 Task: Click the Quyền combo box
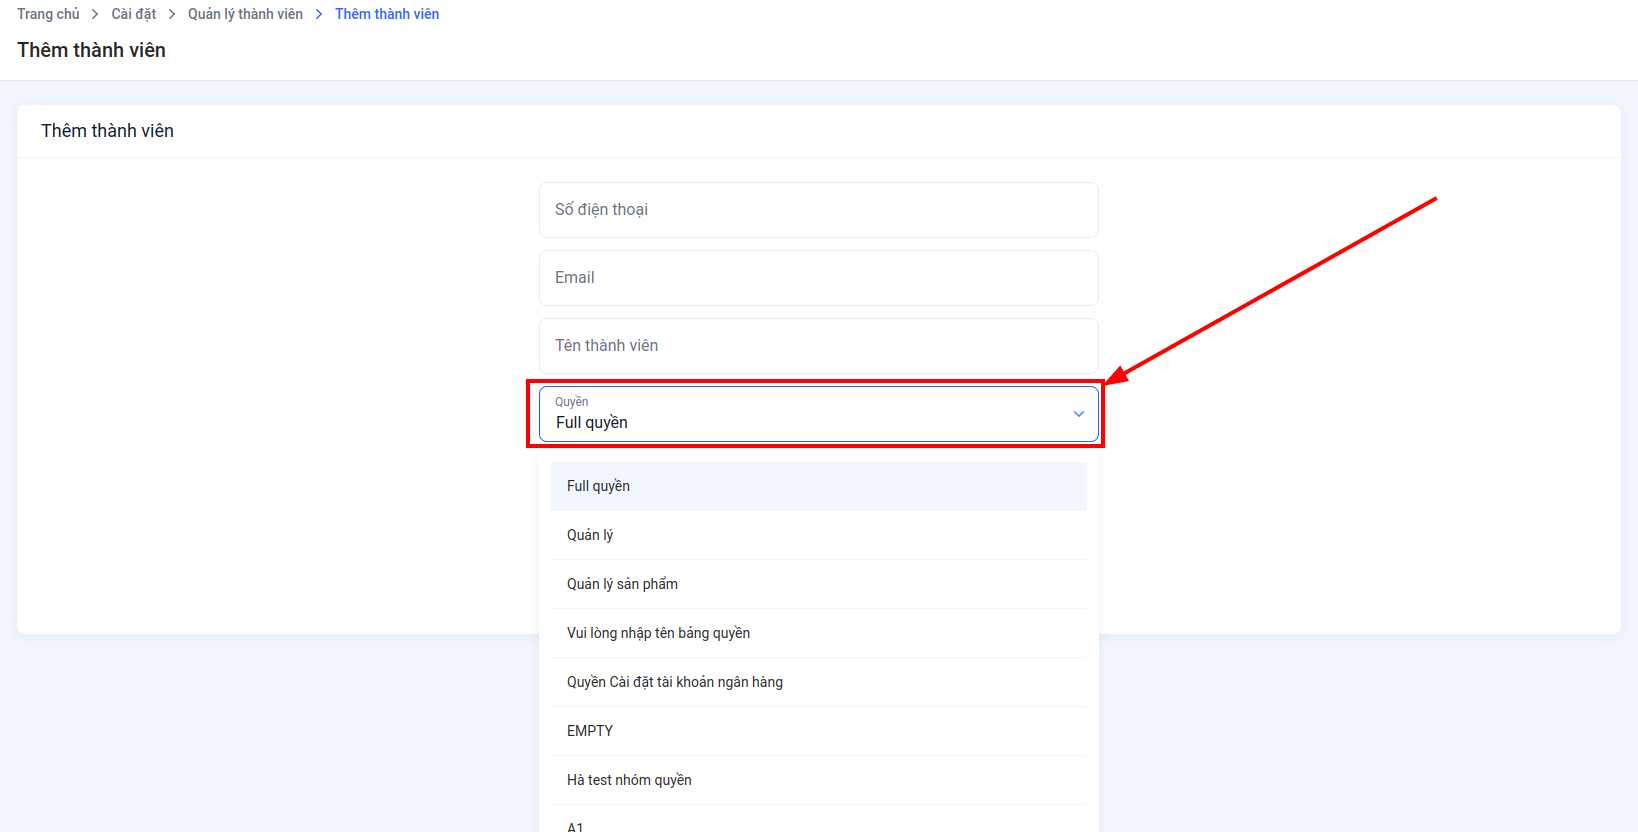point(818,414)
